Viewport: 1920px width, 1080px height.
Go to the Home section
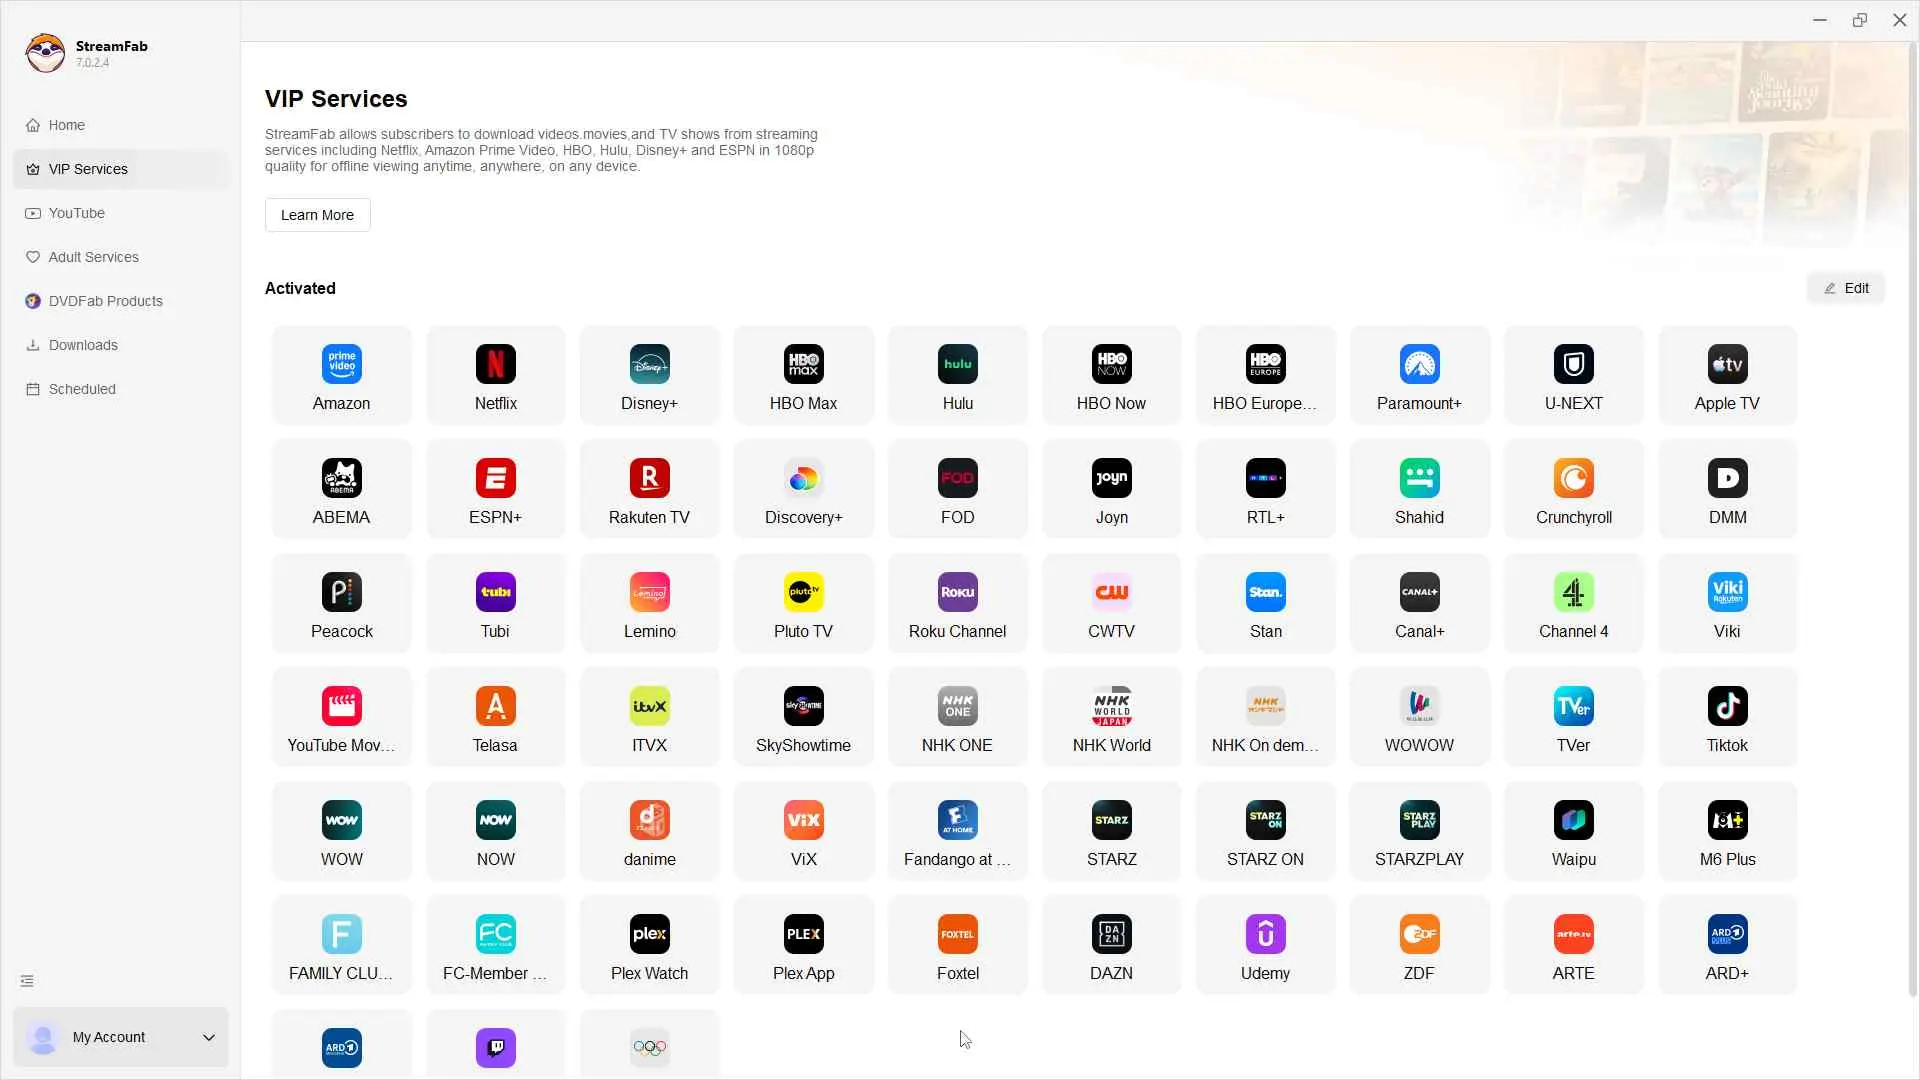[x=121, y=125]
